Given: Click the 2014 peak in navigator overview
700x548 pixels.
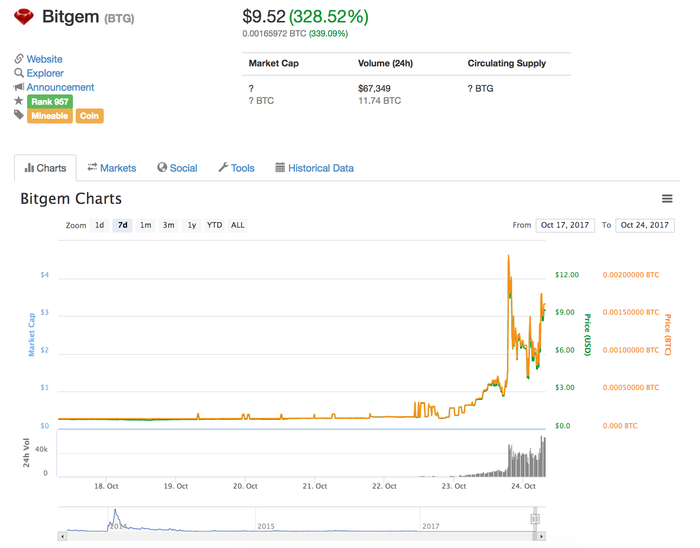Looking at the screenshot, I should point(115,511).
